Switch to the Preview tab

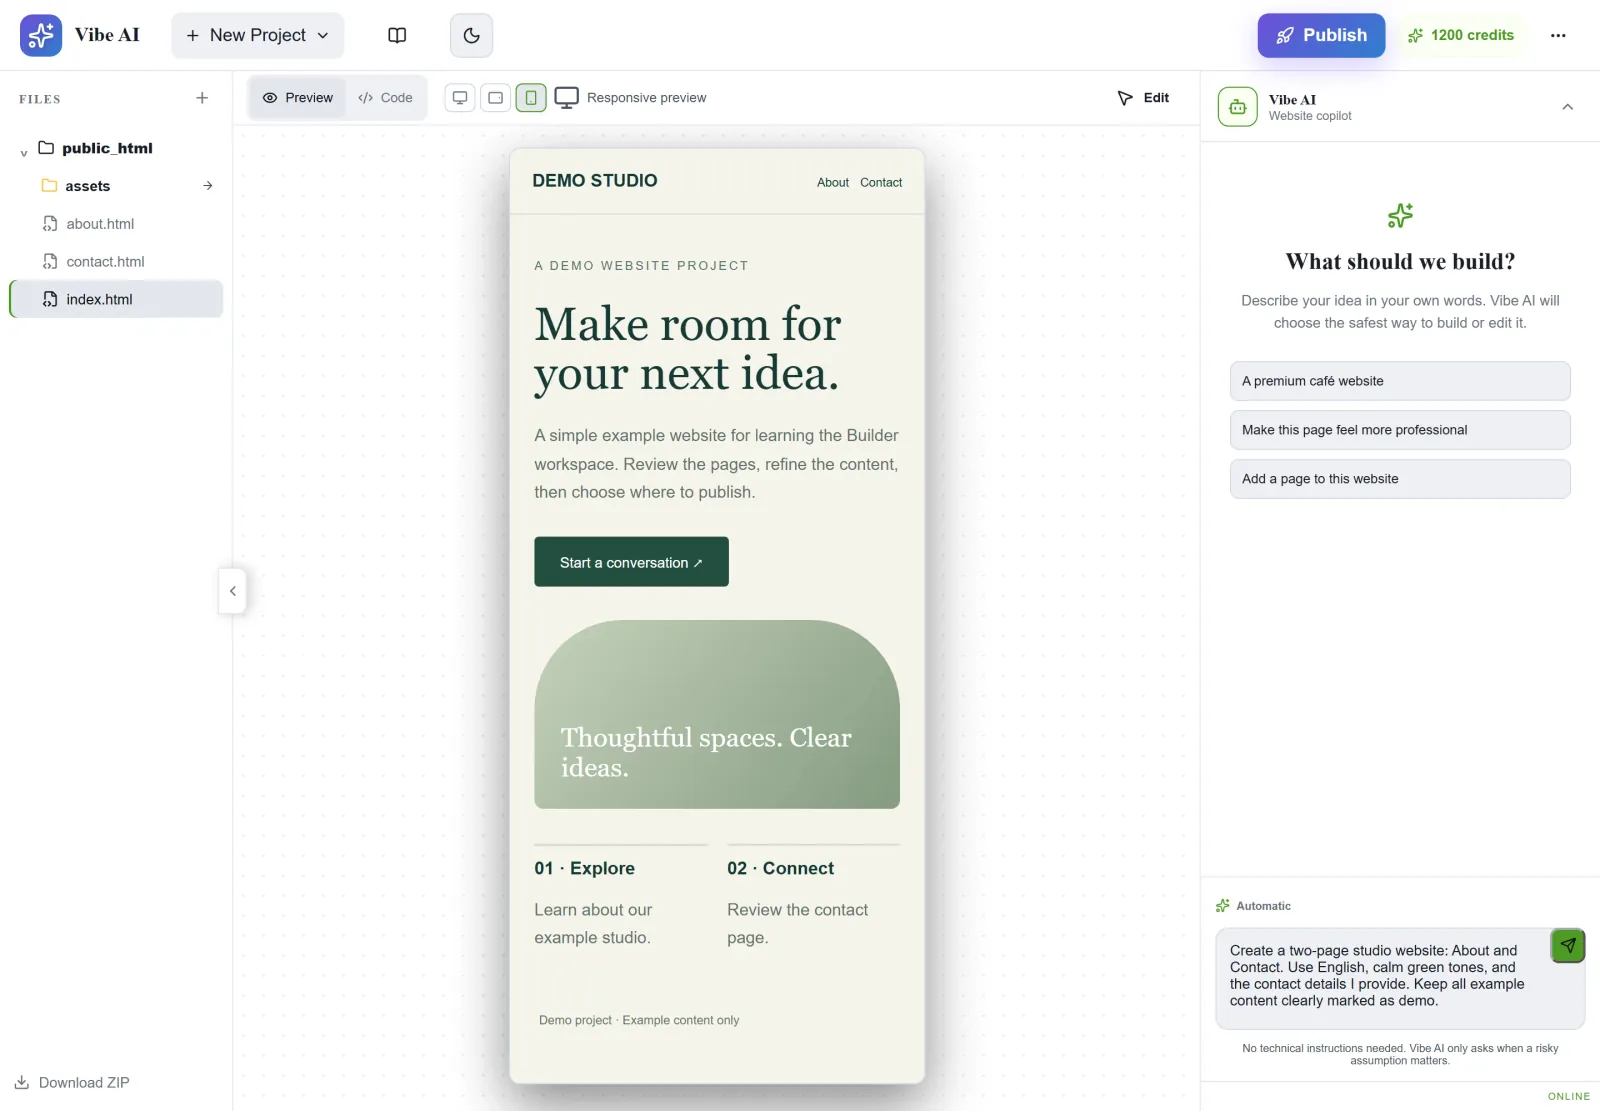[x=298, y=98]
